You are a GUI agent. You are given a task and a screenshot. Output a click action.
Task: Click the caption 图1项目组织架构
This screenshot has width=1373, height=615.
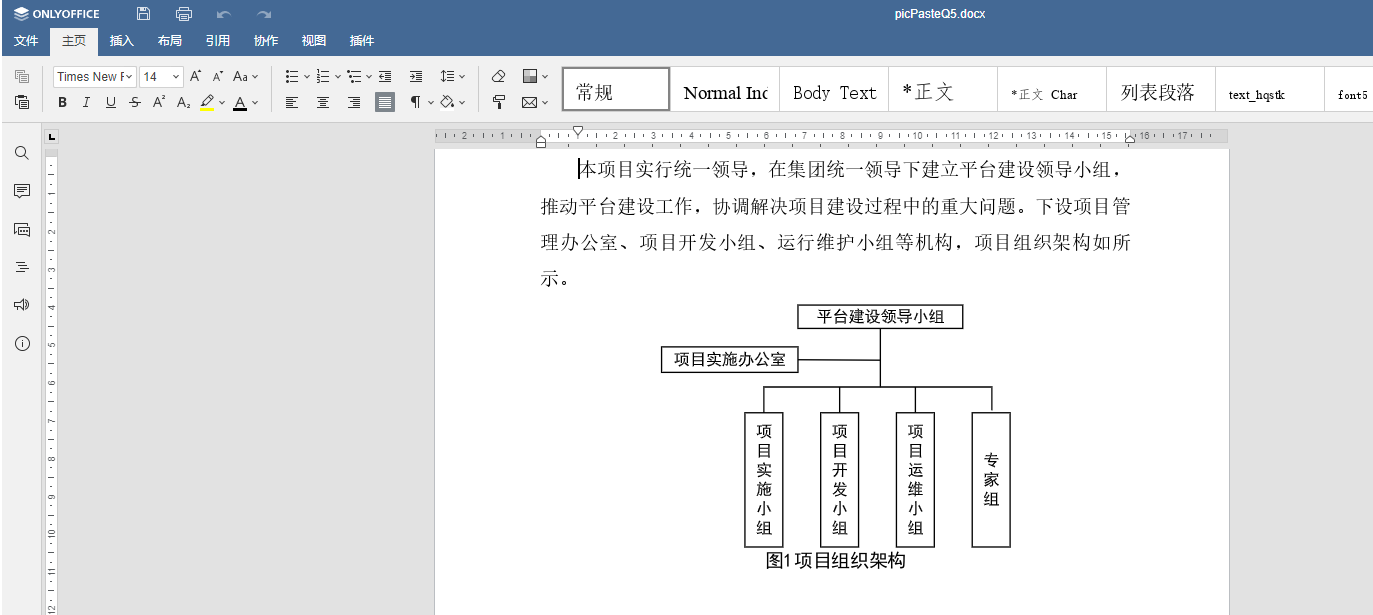(x=836, y=561)
